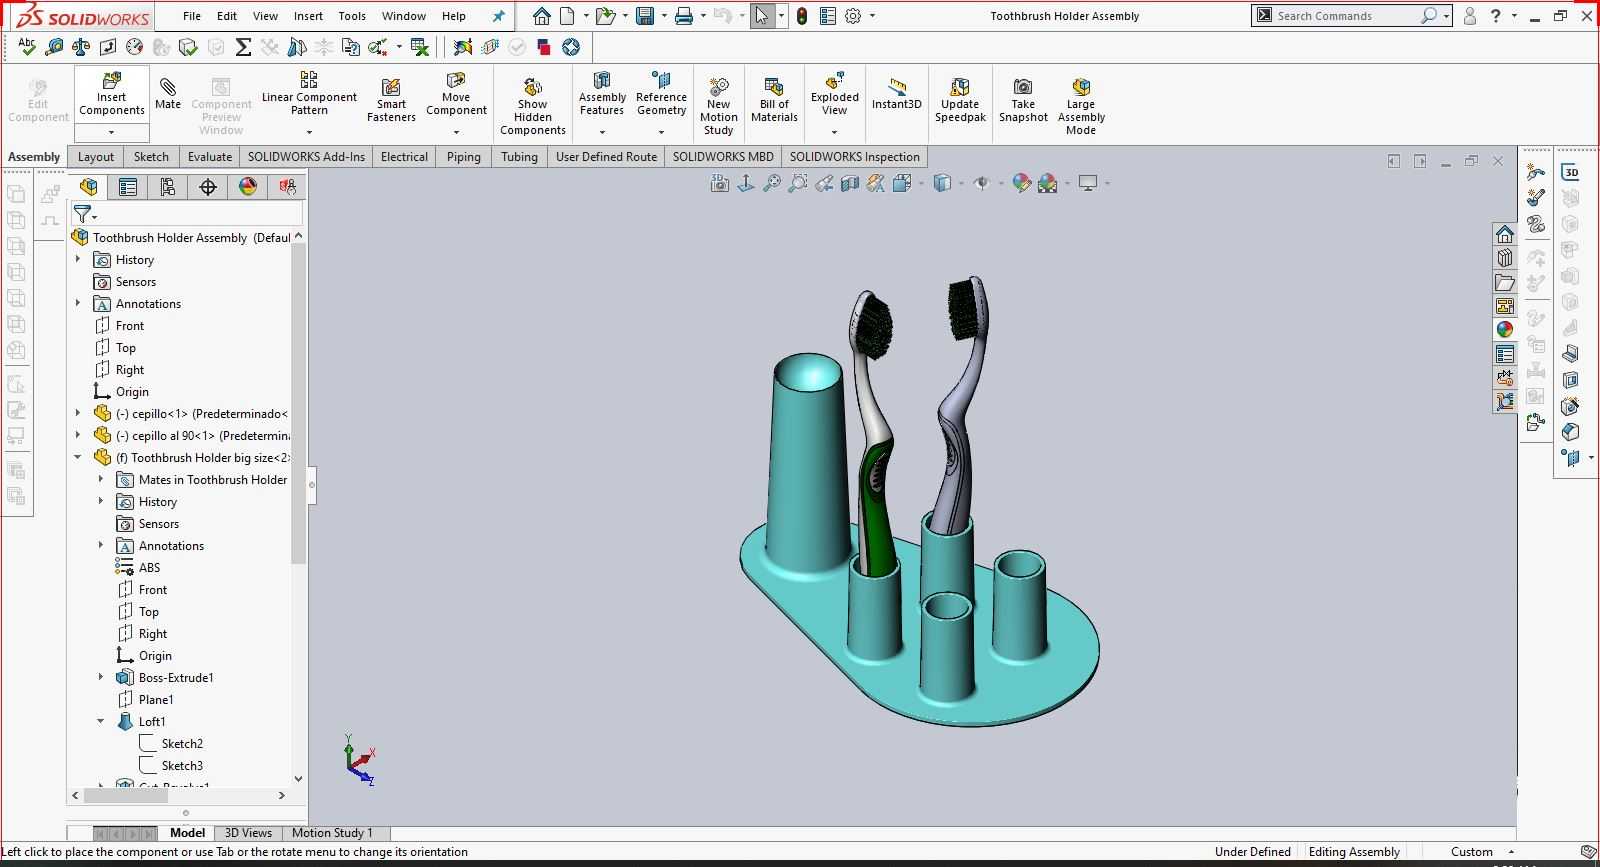Click Smart Fasteners icon
This screenshot has width=1600, height=867.
click(x=391, y=100)
